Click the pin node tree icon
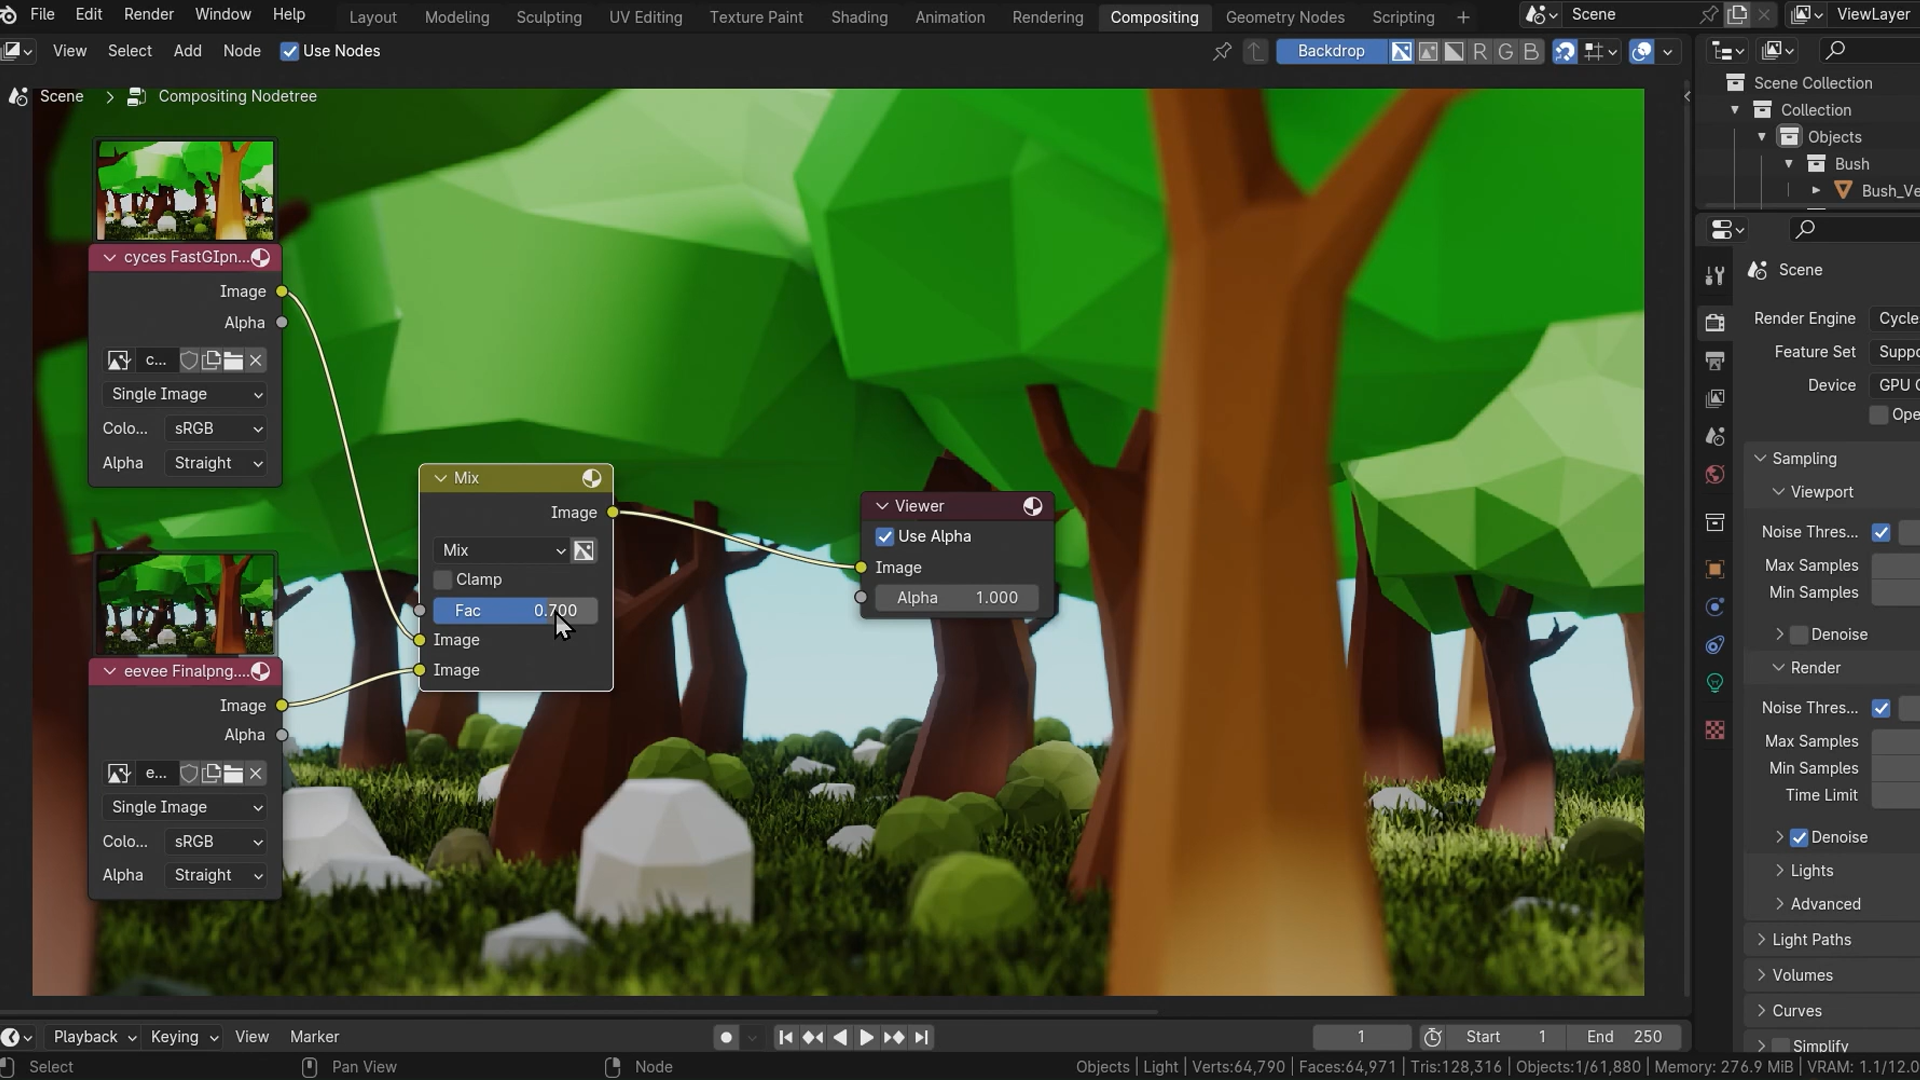Screen dimensions: 1920x1080 (1221, 51)
